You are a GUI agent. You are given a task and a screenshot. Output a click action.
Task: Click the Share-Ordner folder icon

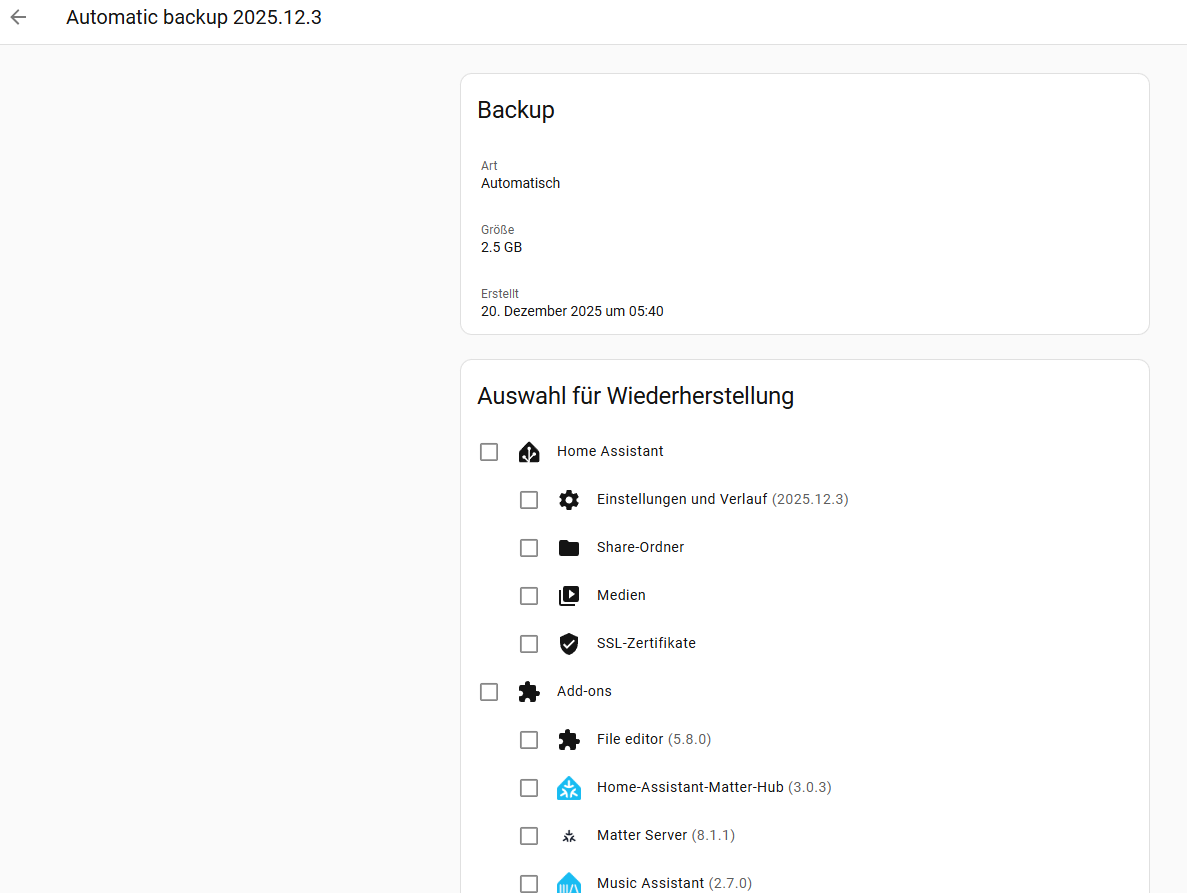click(x=569, y=548)
